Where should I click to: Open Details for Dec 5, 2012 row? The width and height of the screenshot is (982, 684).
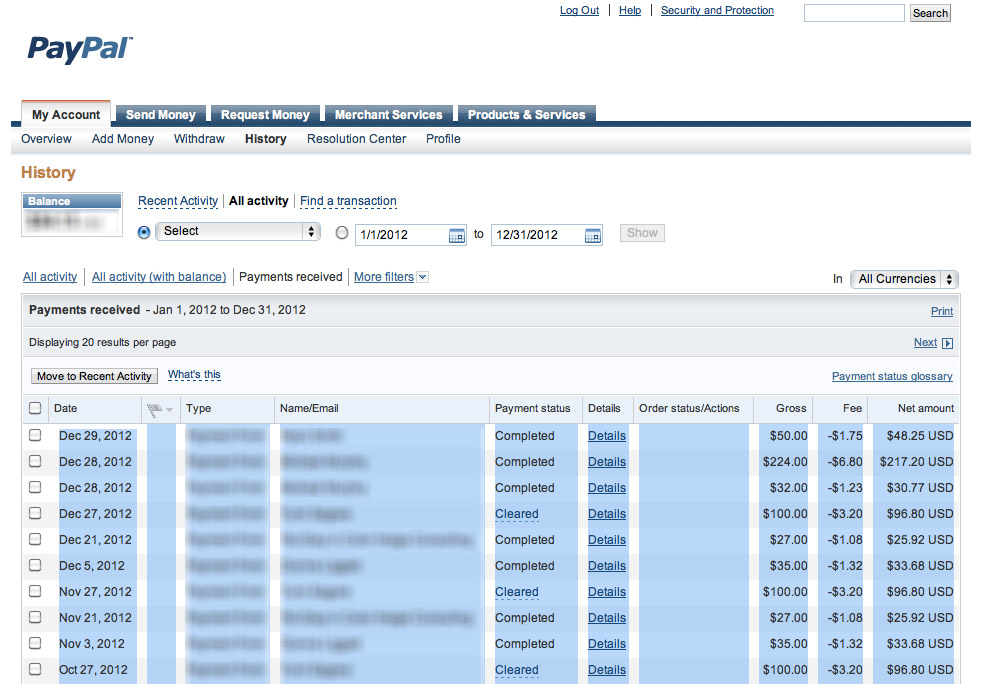tap(607, 566)
